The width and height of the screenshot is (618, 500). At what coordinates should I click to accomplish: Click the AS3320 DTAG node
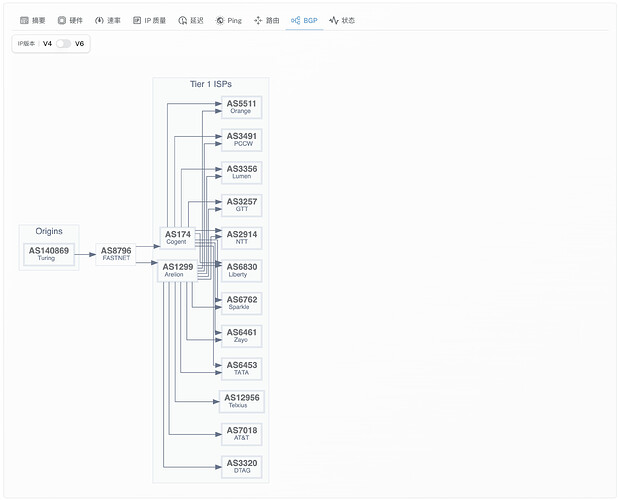click(x=242, y=467)
